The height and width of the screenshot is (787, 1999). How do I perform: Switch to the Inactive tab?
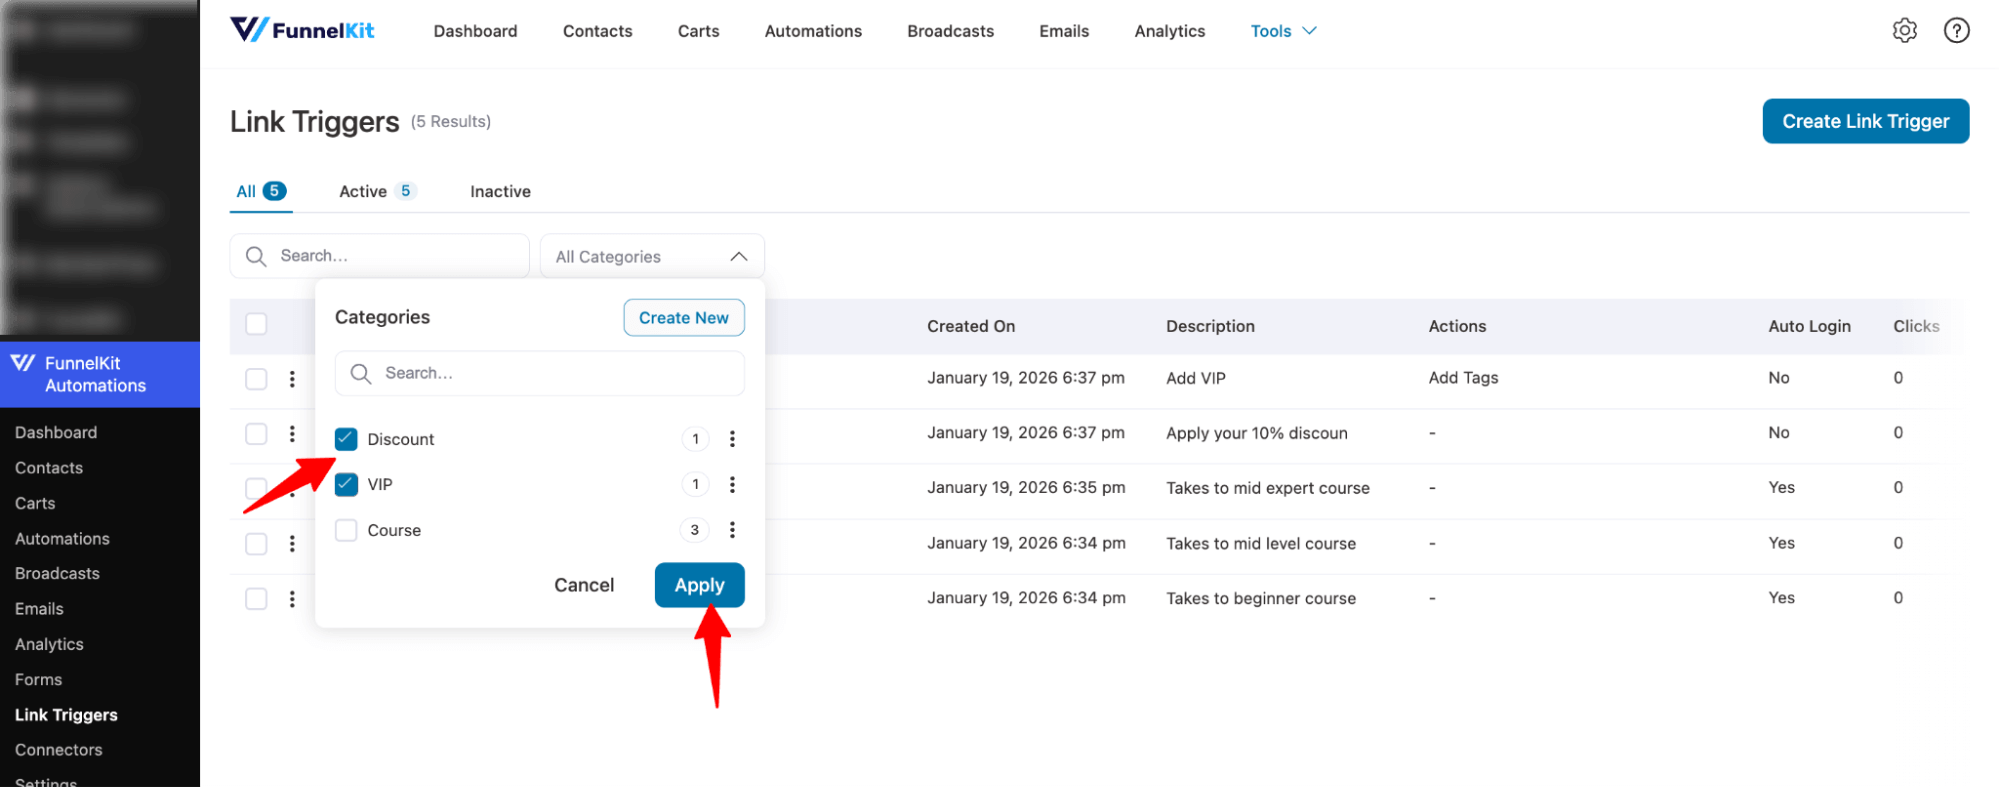[x=500, y=191]
